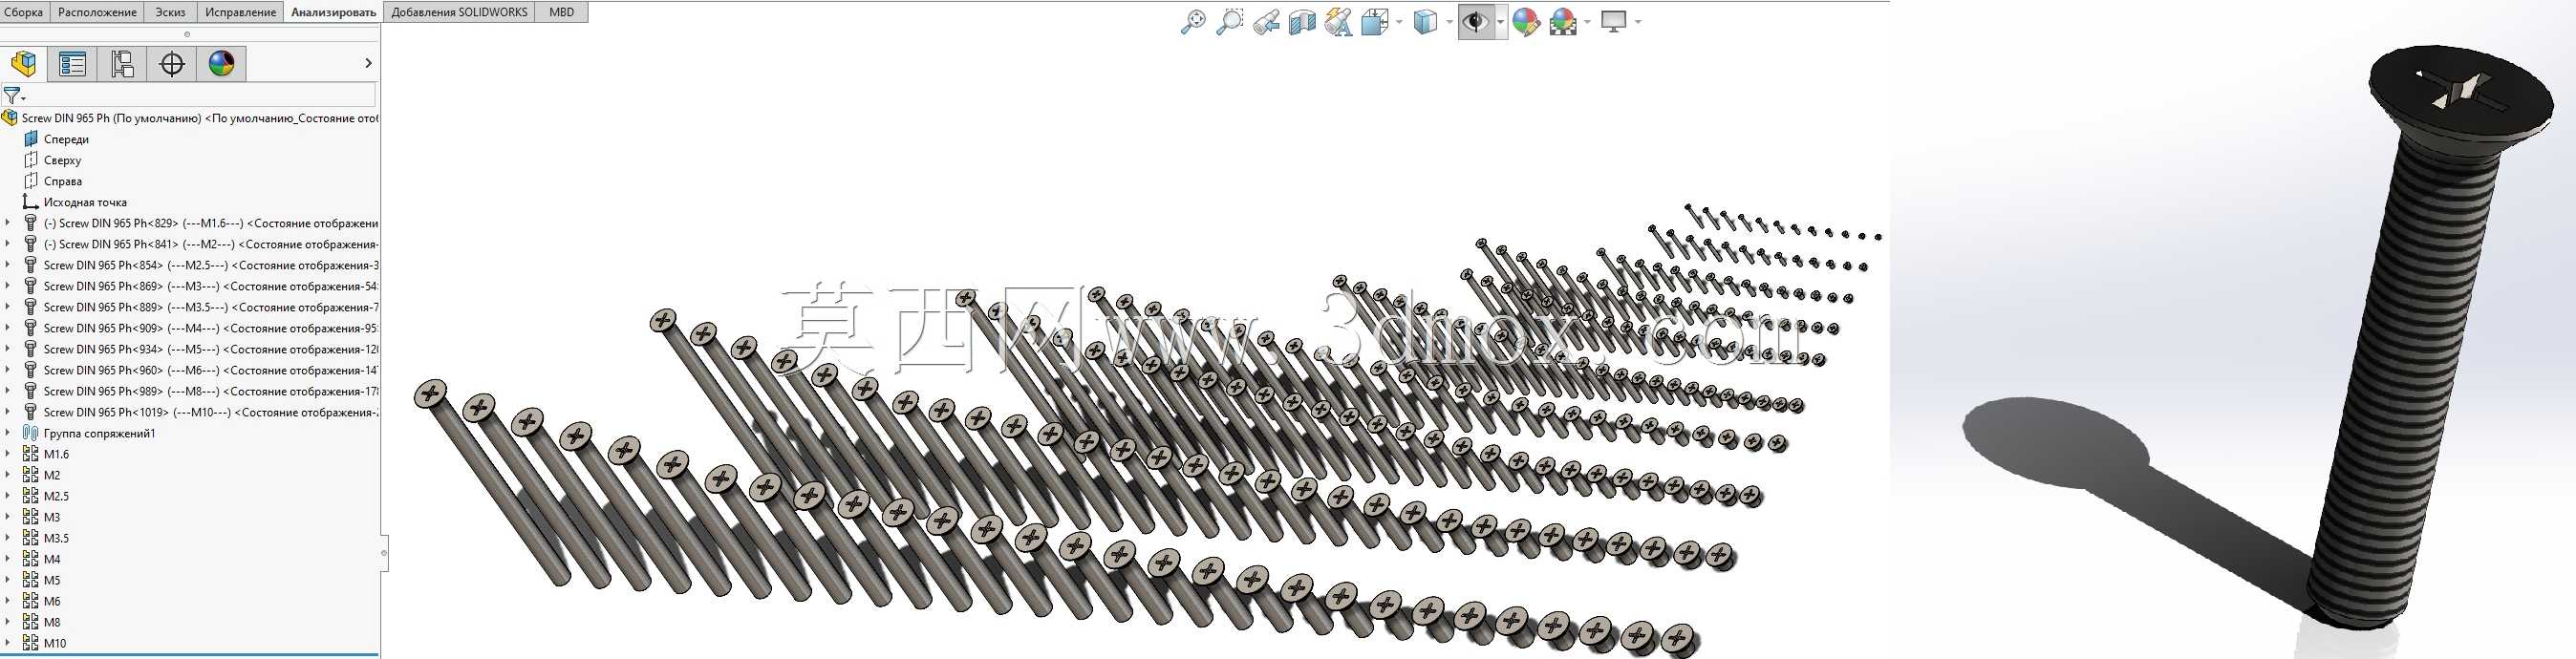
Task: Expand the Screw DIN 965 Ph<854> M2.5 node
Action: (x=8, y=265)
